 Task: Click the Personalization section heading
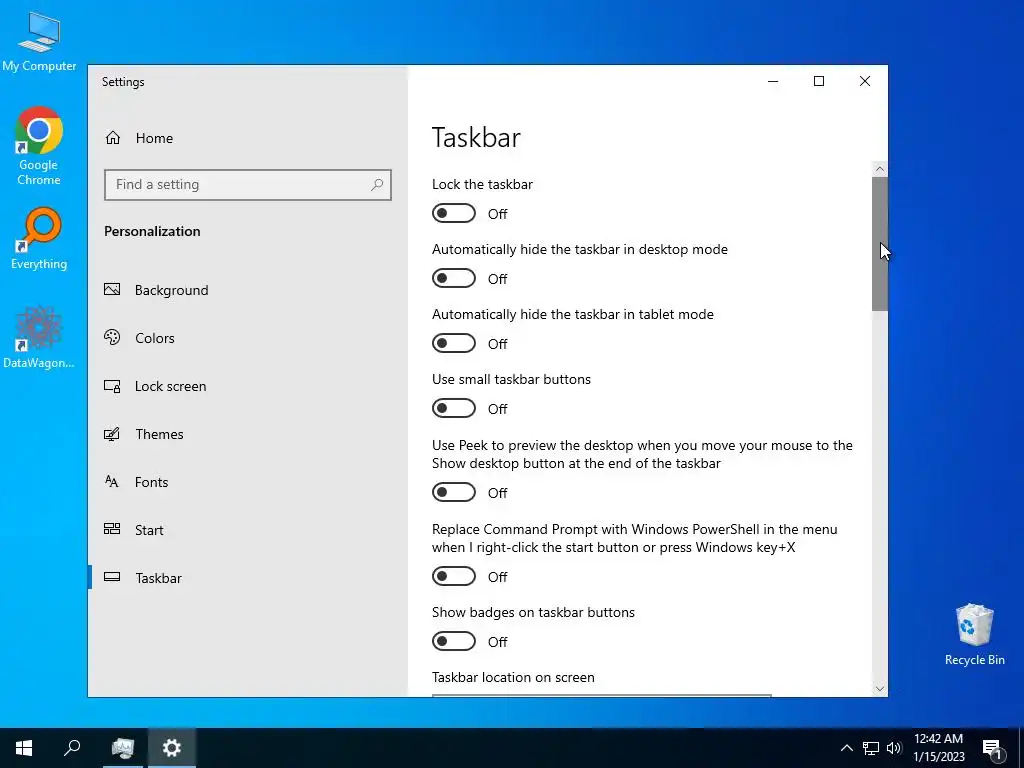point(152,231)
